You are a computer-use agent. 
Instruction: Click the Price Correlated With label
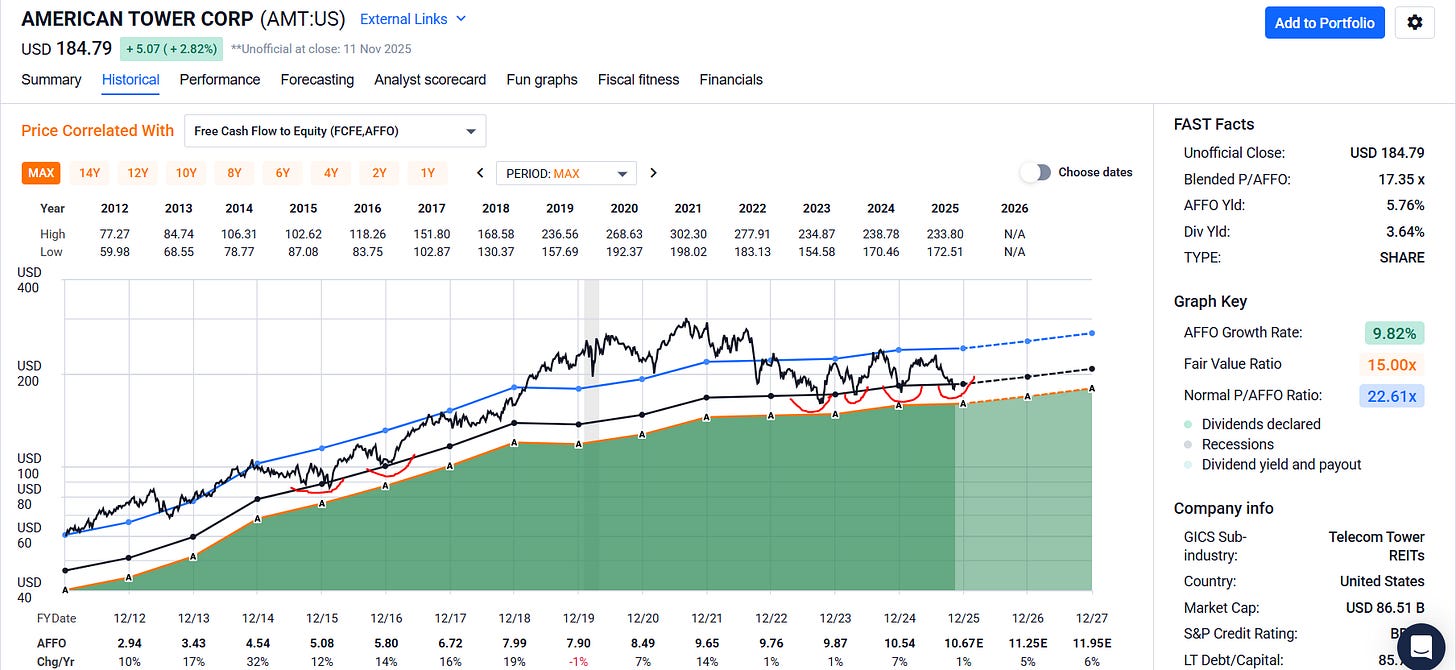[98, 130]
